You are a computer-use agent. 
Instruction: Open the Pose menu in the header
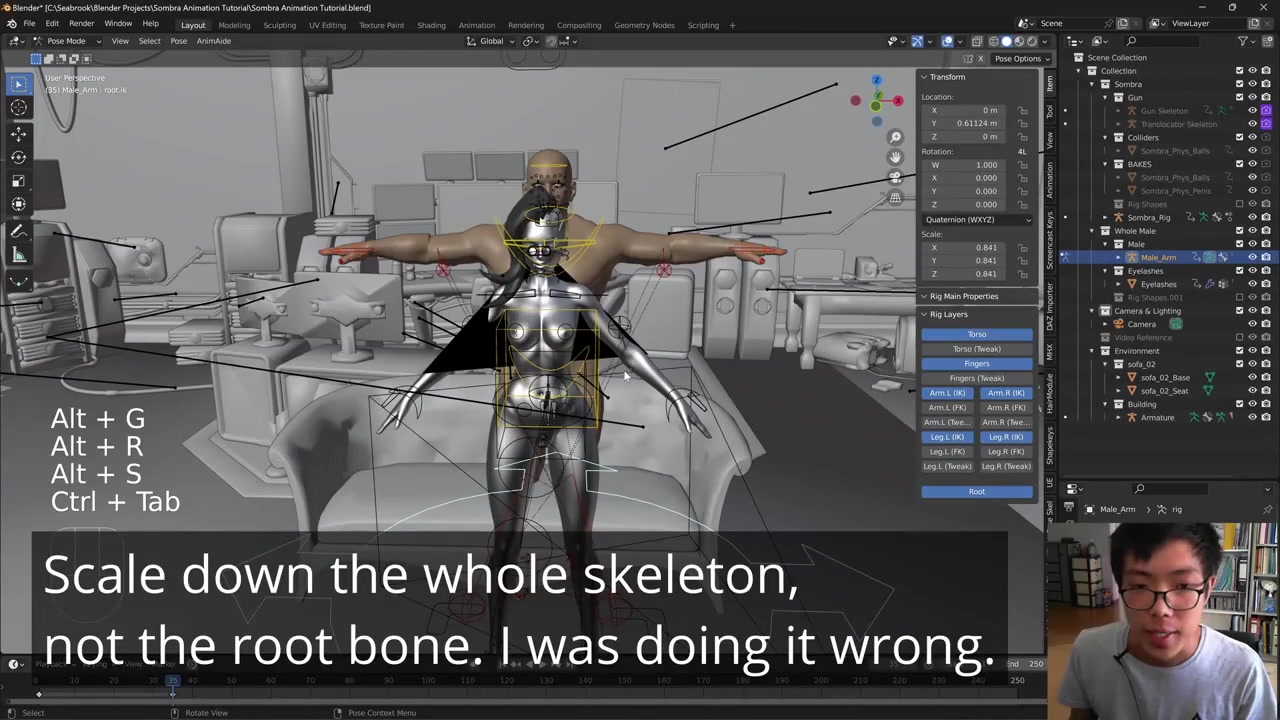click(178, 41)
